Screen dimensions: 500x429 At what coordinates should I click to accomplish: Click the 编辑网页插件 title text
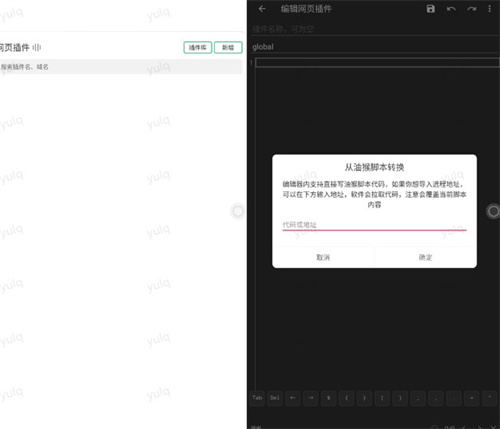(306, 9)
